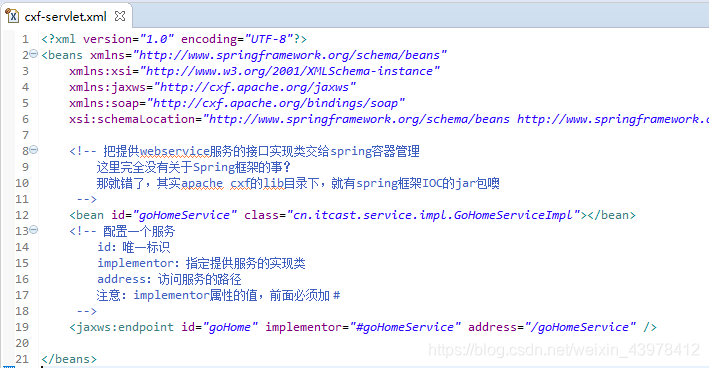The width and height of the screenshot is (709, 368).
Task: Click the "/goHomeService" address value
Action: [x=580, y=327]
